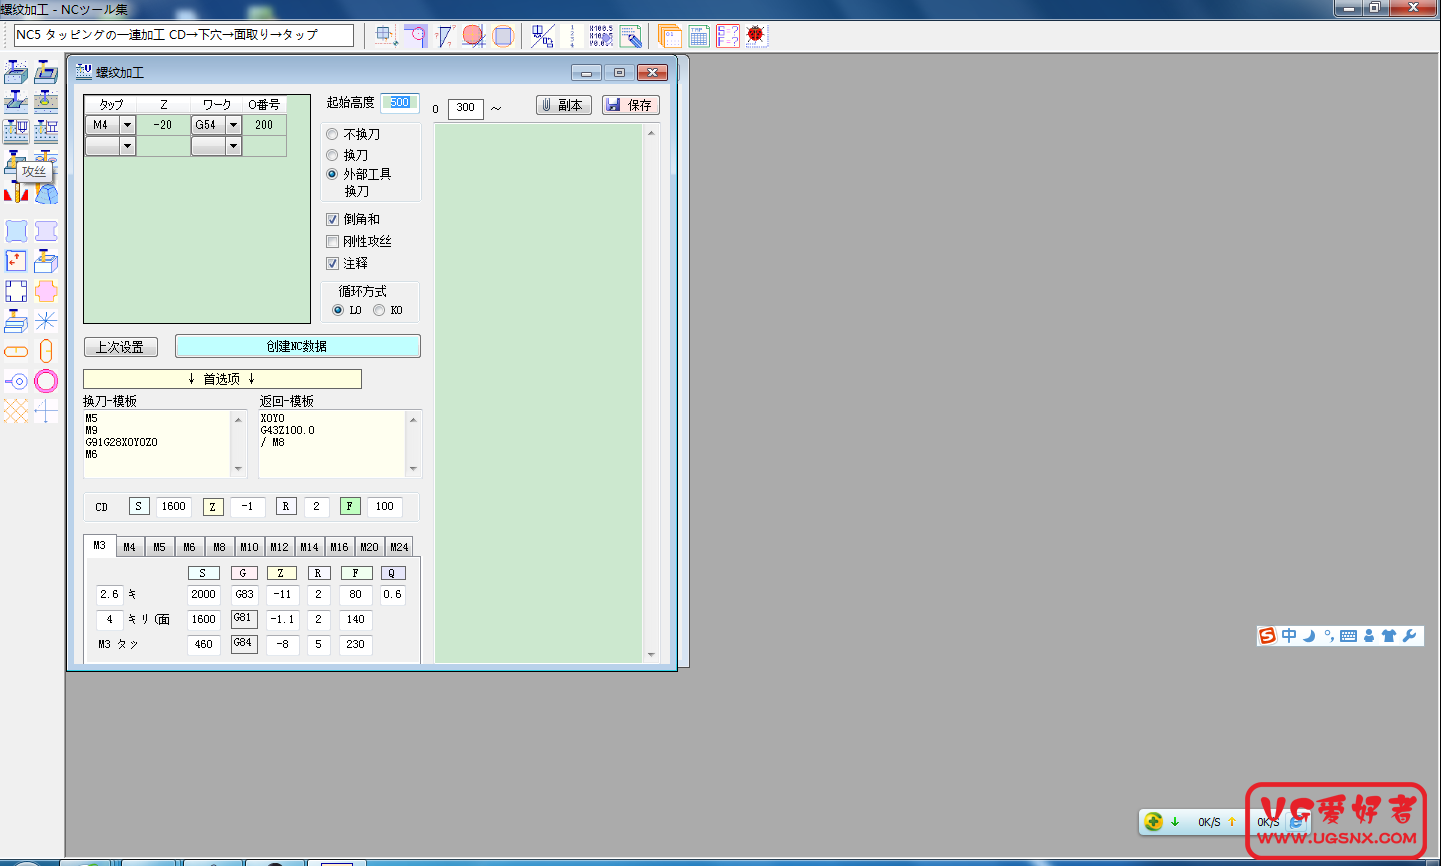Image resolution: width=1441 pixels, height=866 pixels.
Task: Switch to the M4 tab
Action: coord(129,547)
